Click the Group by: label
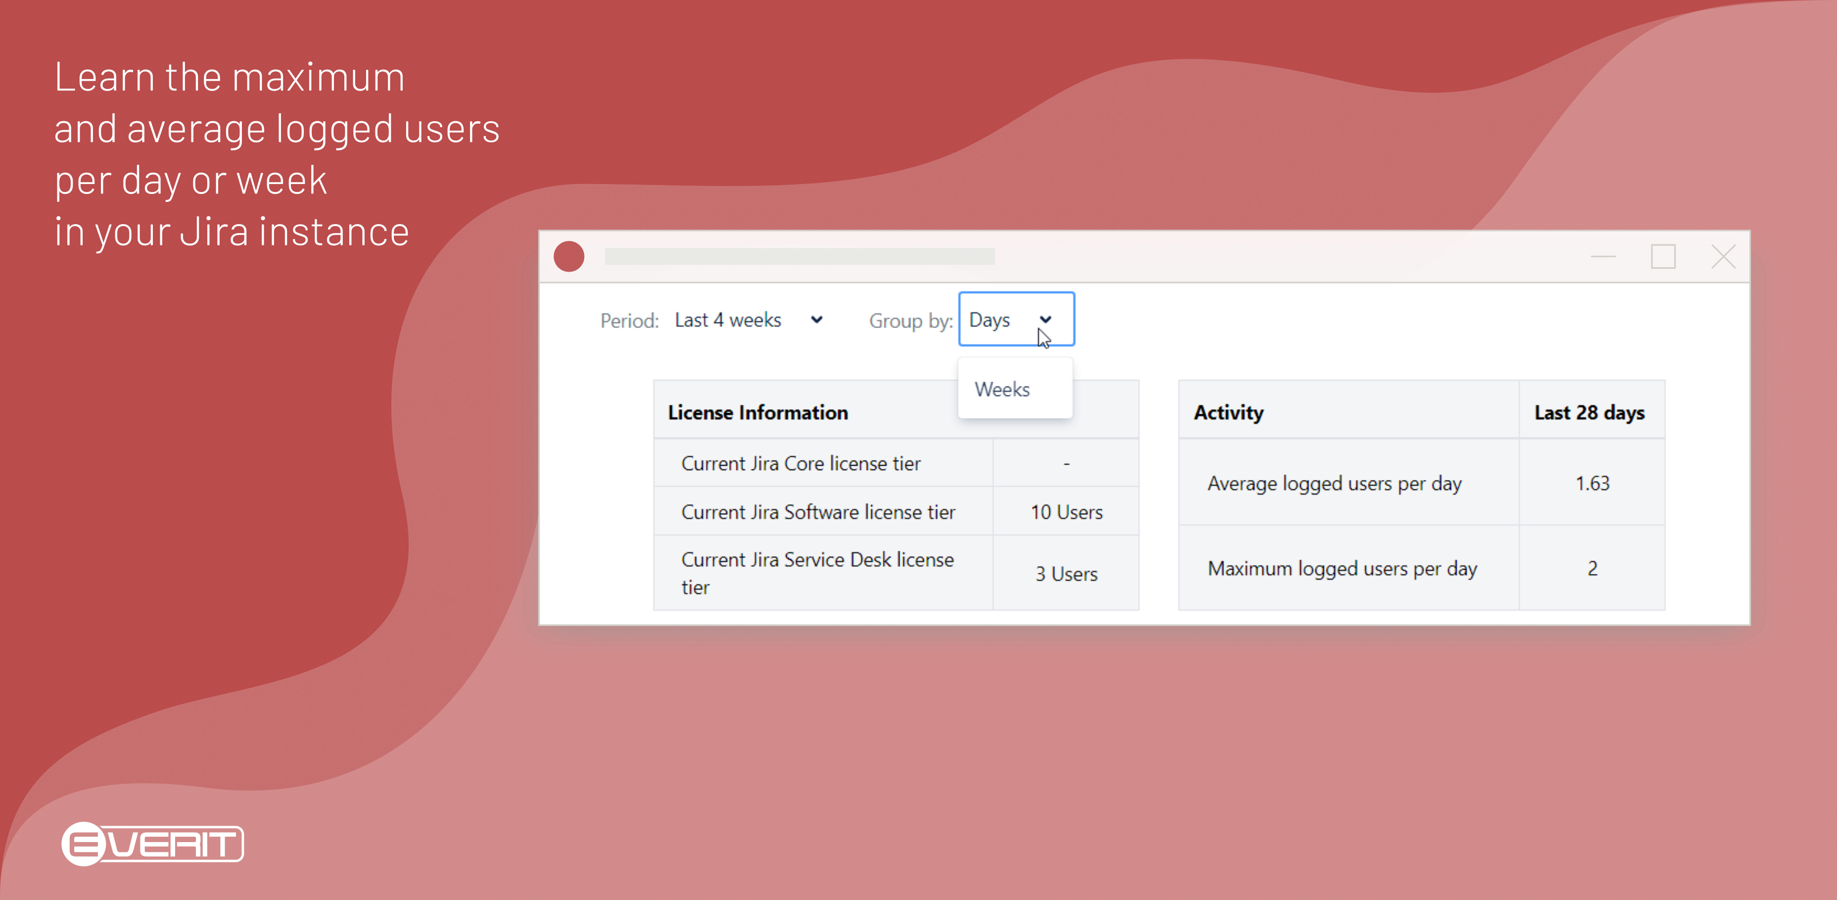This screenshot has width=1837, height=900. tap(910, 321)
